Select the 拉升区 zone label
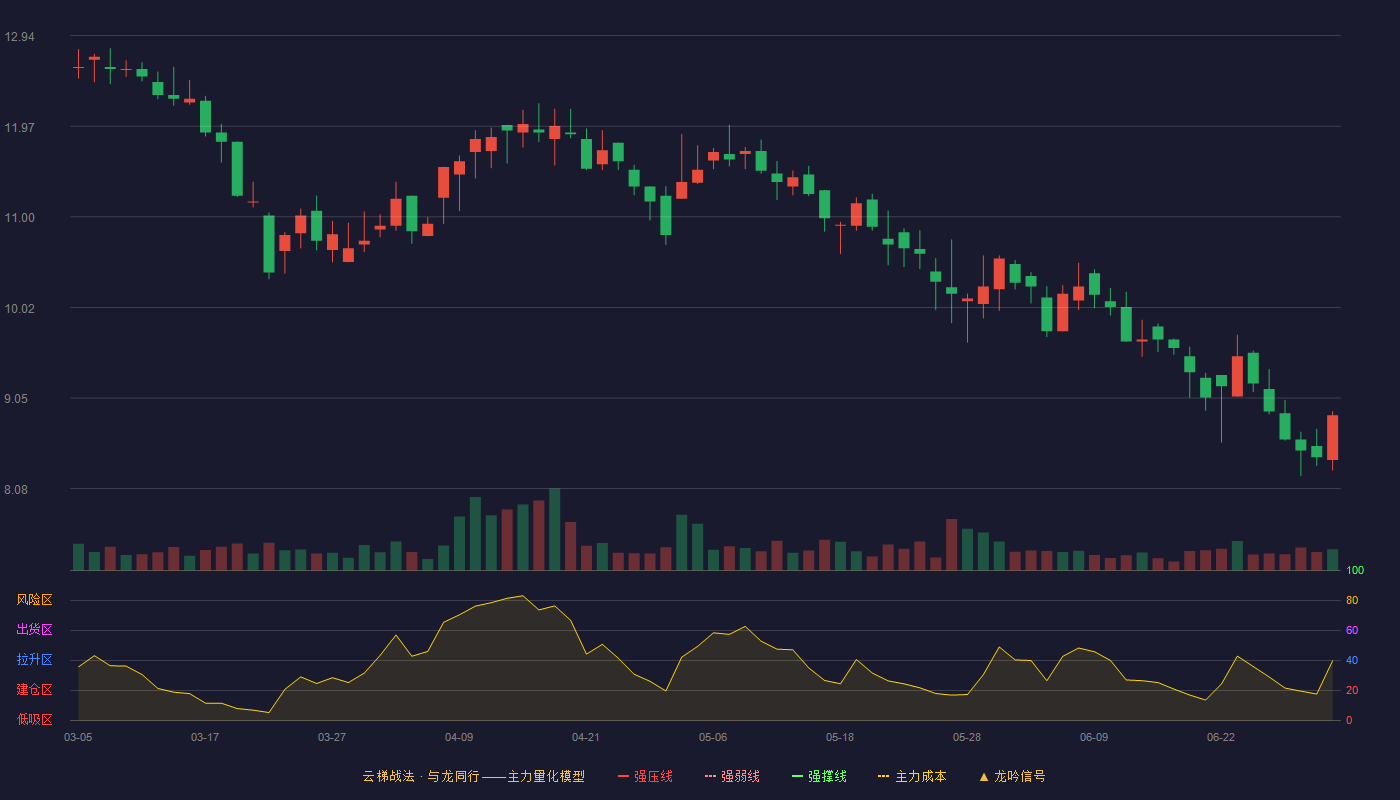The width and height of the screenshot is (1400, 800). (34, 660)
